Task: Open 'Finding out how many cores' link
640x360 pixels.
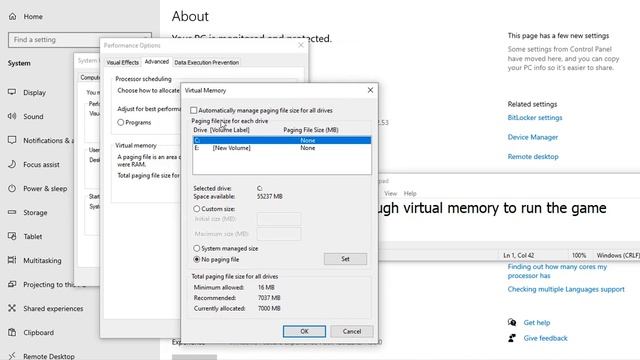Action: (x=557, y=271)
